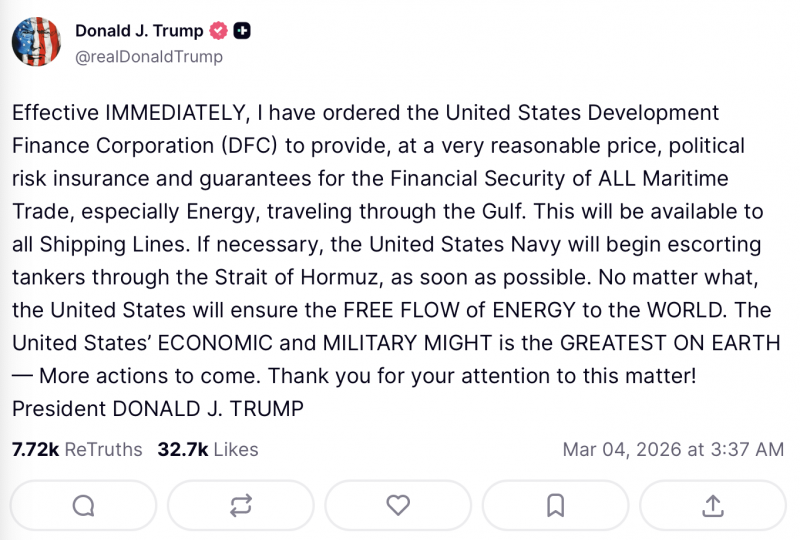Open the Mar 04, 2026 timestamp
The height and width of the screenshot is (540, 800).
tap(674, 450)
